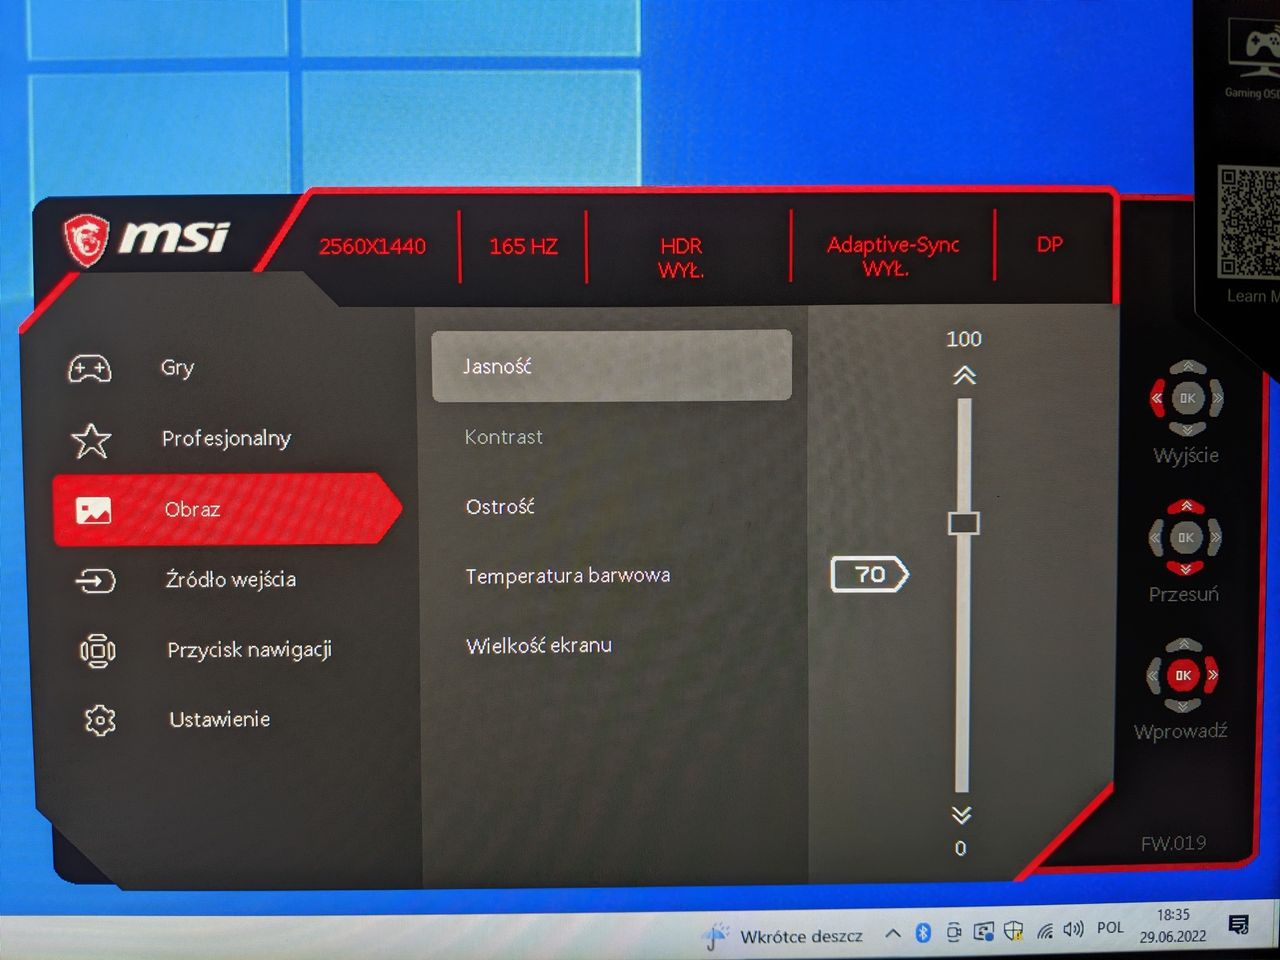Click the FW.019 firmware text
Screen dimensions: 1280x960
[x=1173, y=844]
